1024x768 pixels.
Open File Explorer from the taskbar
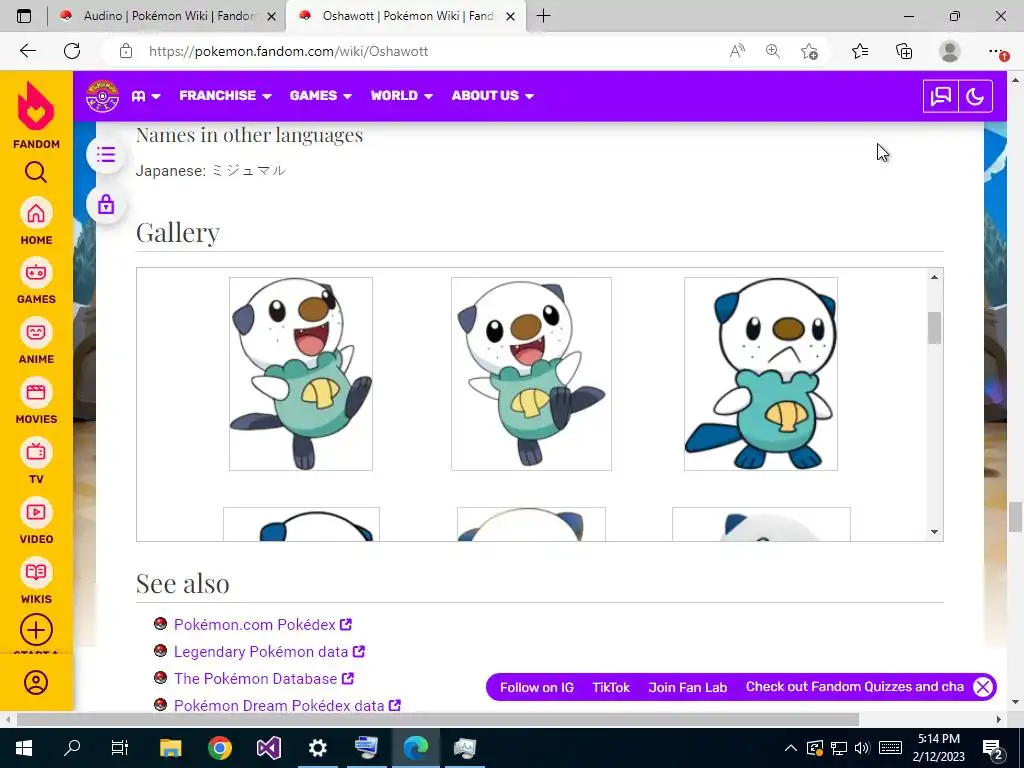click(x=171, y=748)
